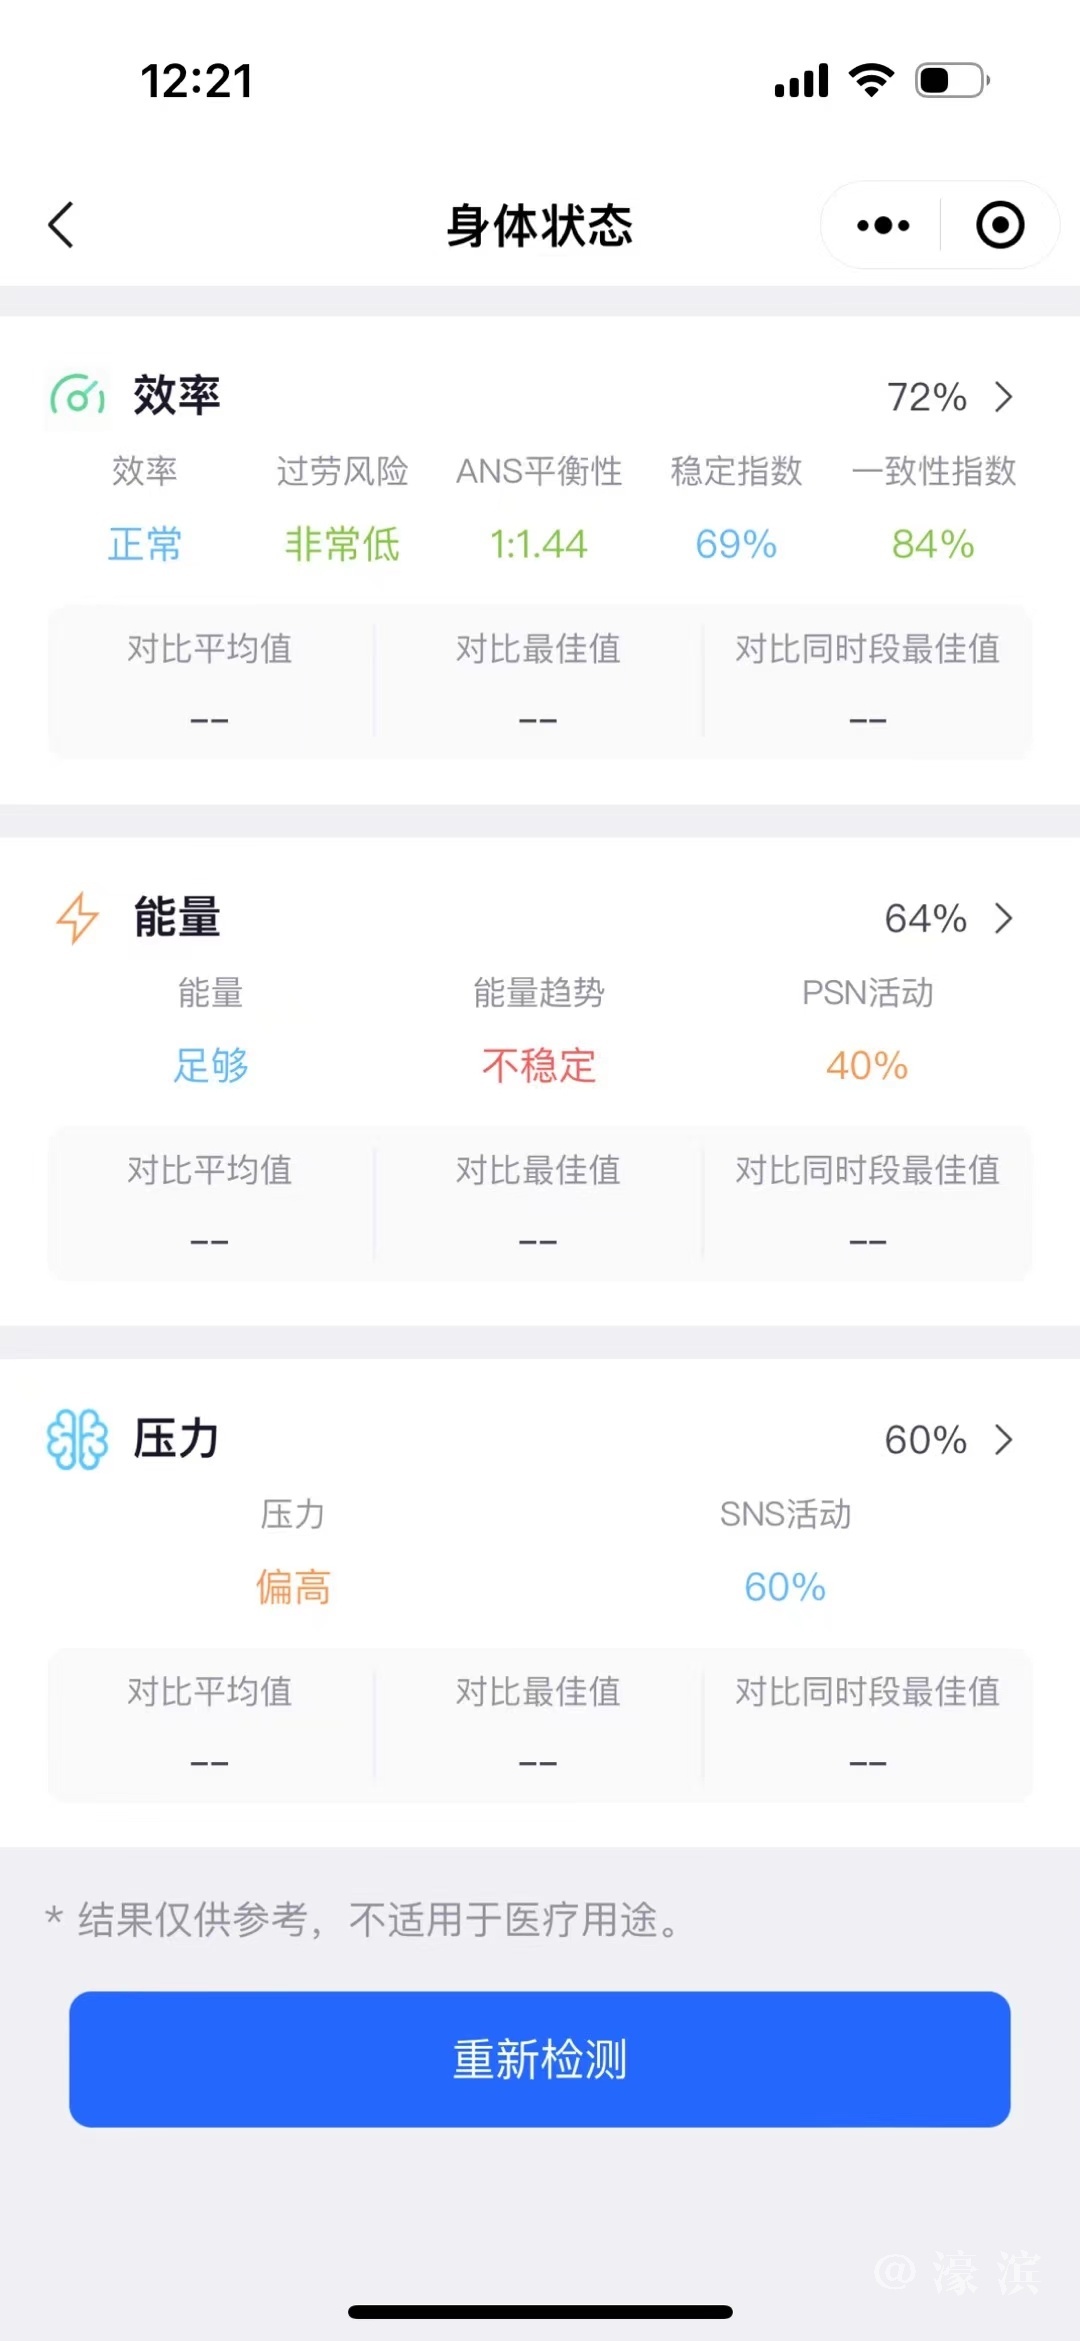
Task: Select 对比平均值 cell in efficiency section
Action: click(210, 682)
